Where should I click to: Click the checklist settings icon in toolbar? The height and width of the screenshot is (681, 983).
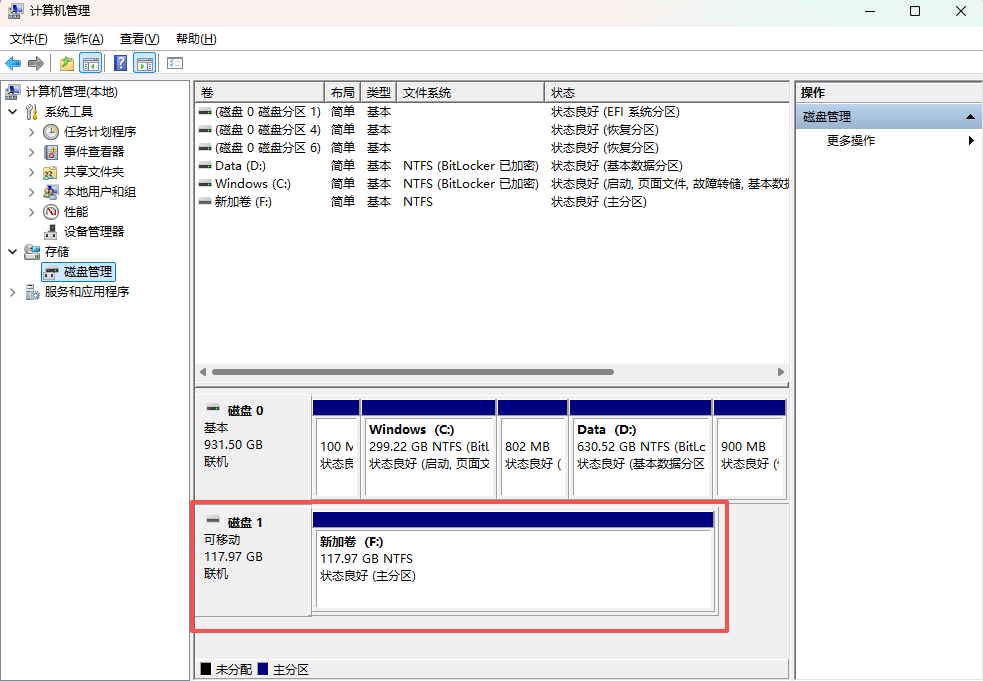[x=175, y=64]
